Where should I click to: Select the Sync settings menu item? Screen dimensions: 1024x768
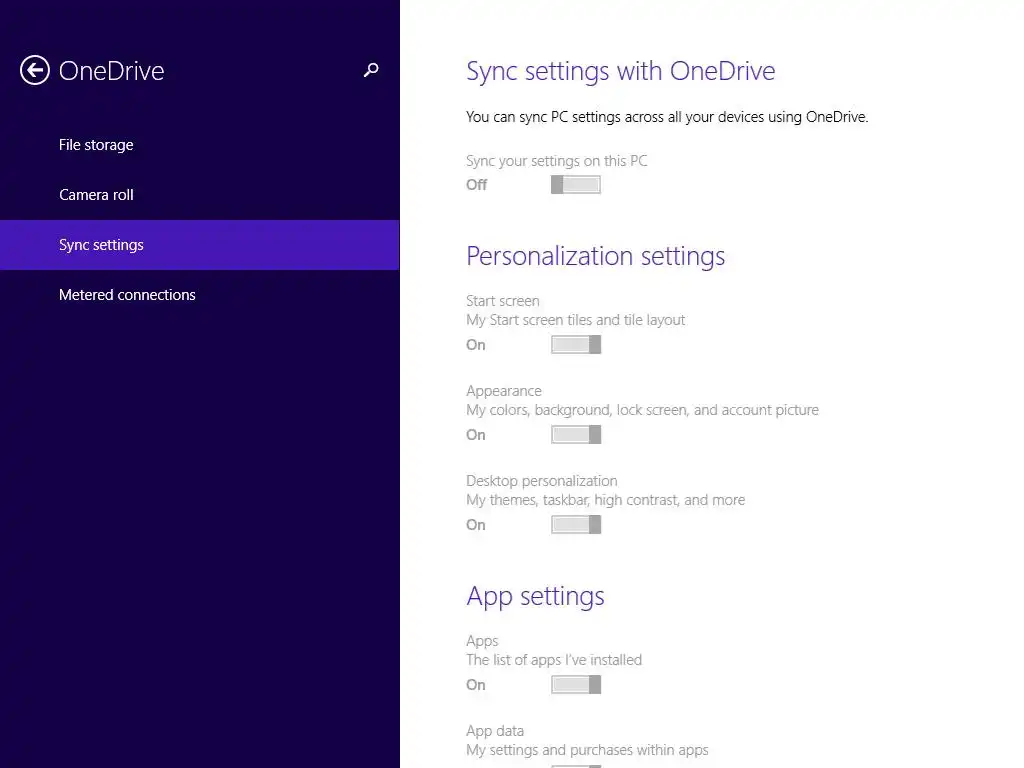[x=200, y=245]
